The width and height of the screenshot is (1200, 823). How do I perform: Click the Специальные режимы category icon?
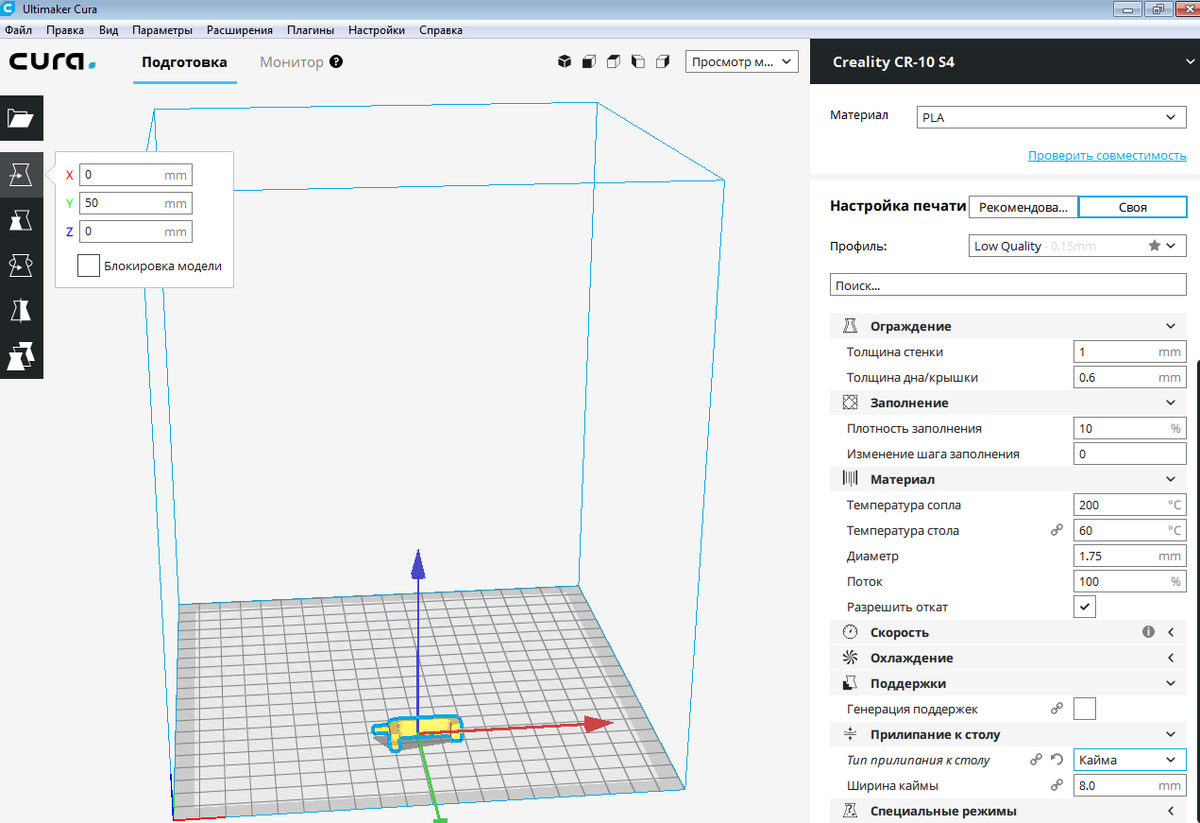850,811
